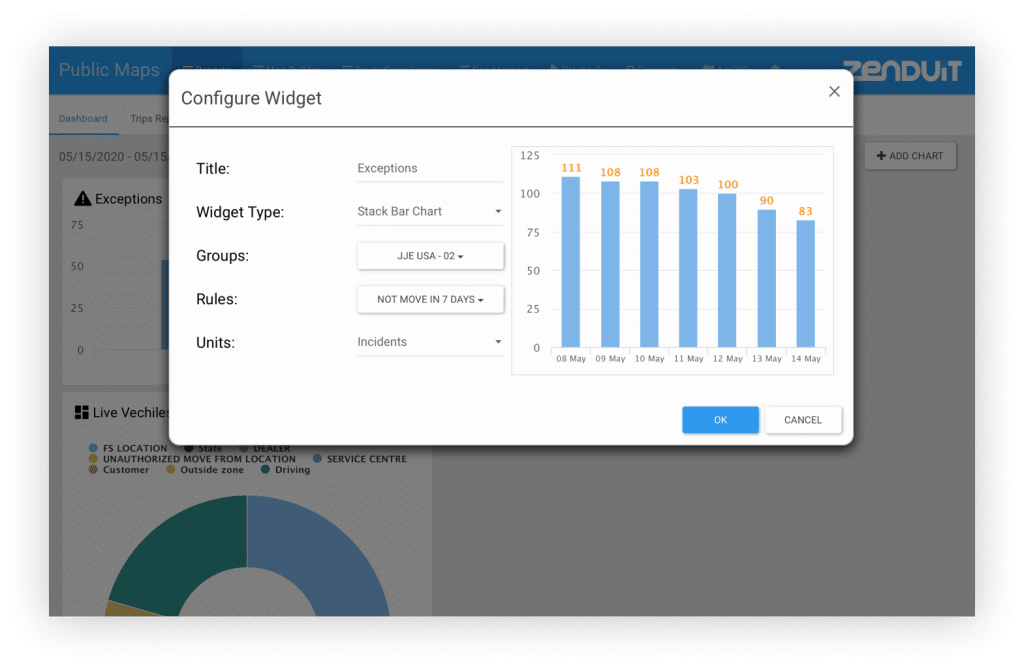Toggle the SERVICE CENTRE legend entry

tap(319, 459)
